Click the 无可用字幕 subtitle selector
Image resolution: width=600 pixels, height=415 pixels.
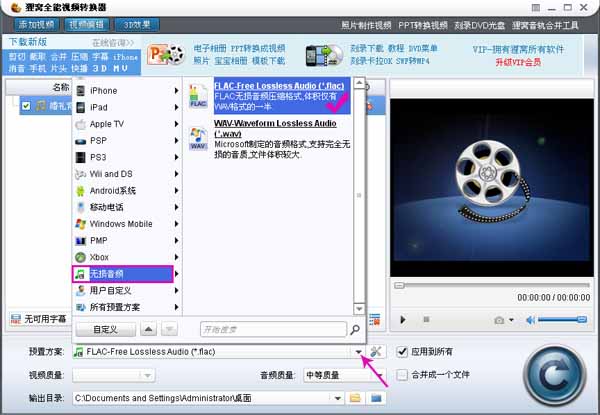click(x=39, y=319)
